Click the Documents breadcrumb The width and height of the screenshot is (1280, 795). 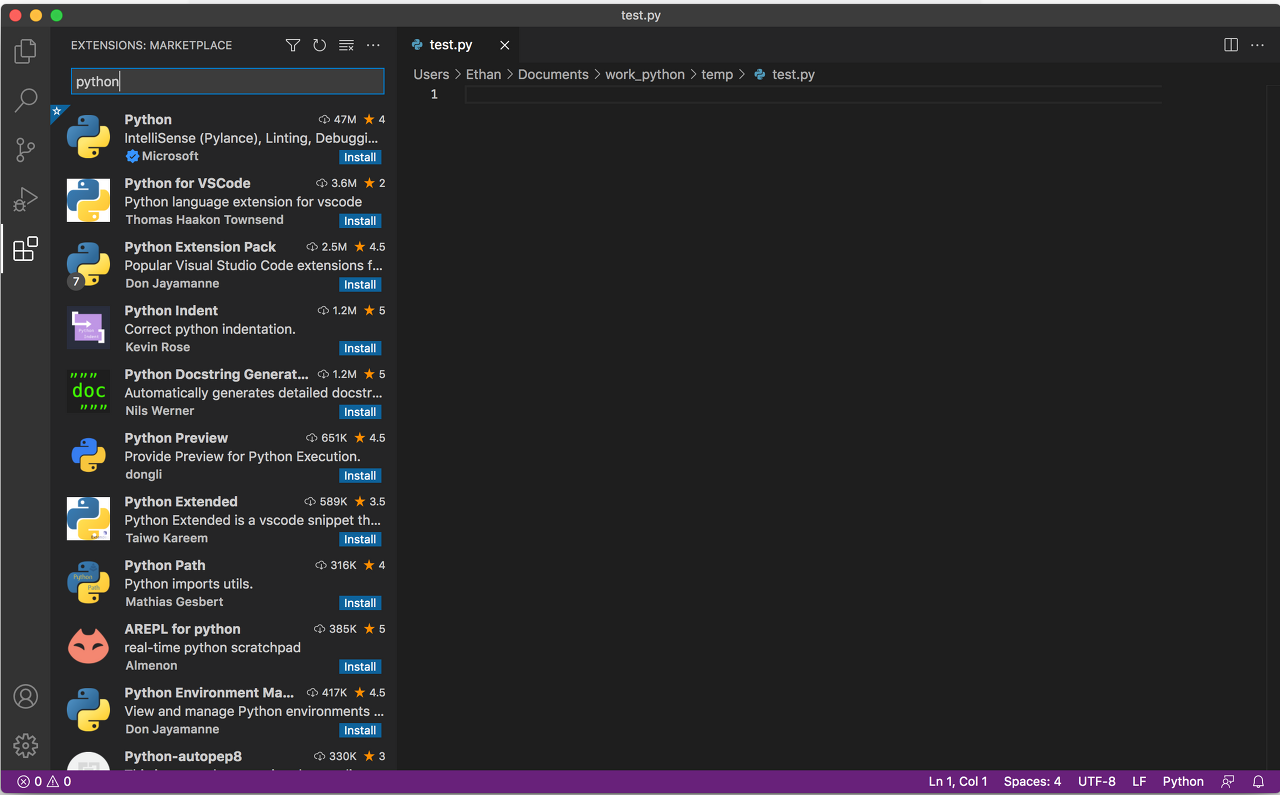point(553,75)
